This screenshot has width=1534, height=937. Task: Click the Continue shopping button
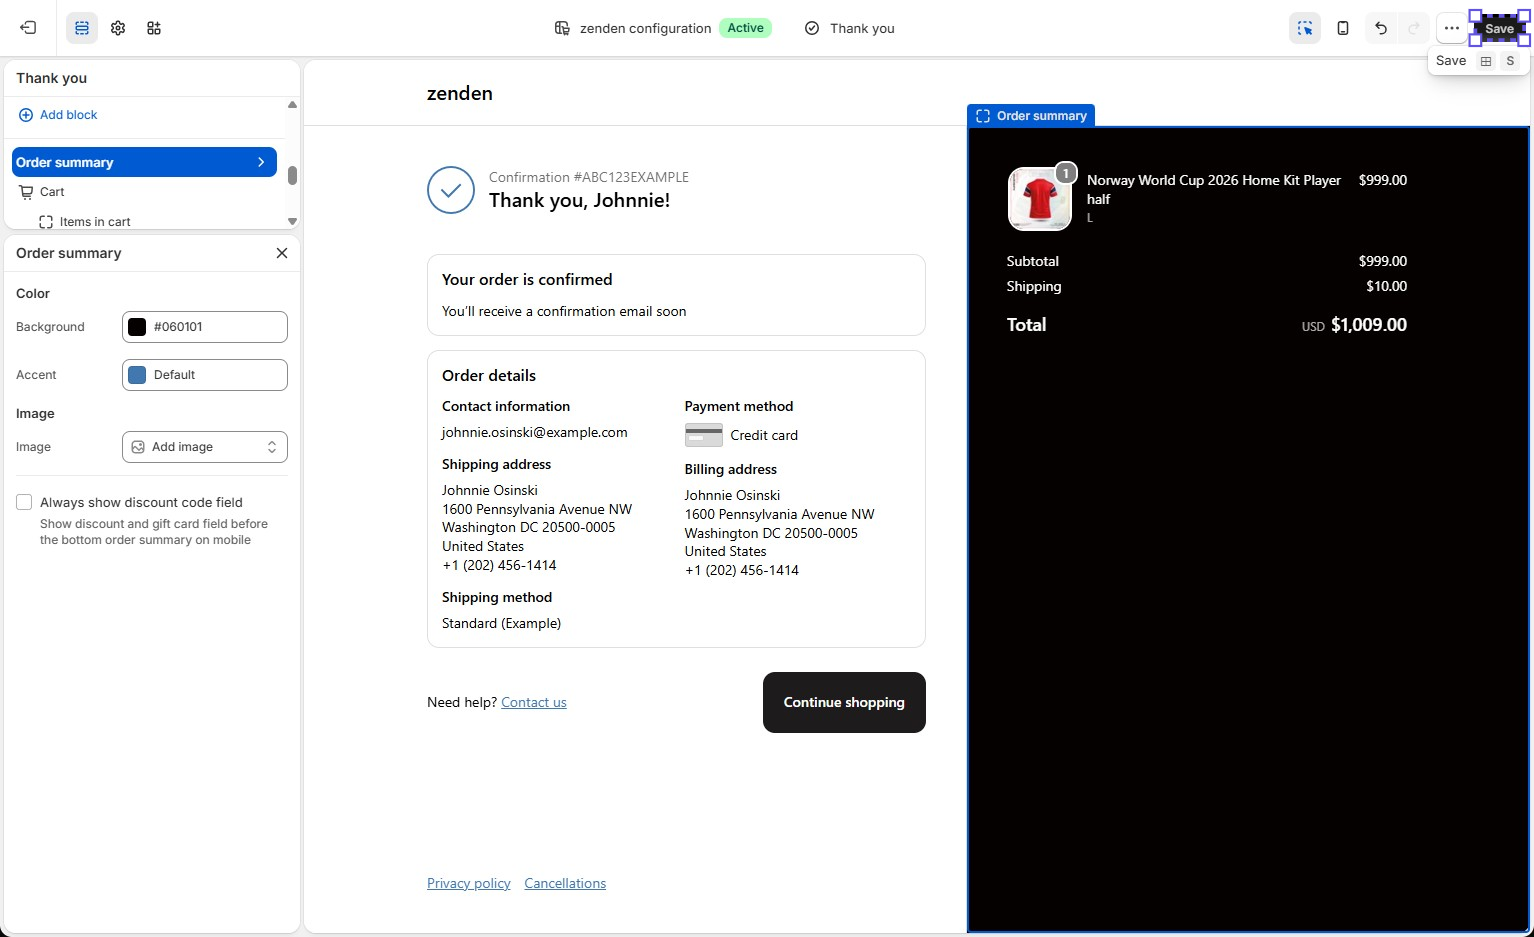pos(844,702)
